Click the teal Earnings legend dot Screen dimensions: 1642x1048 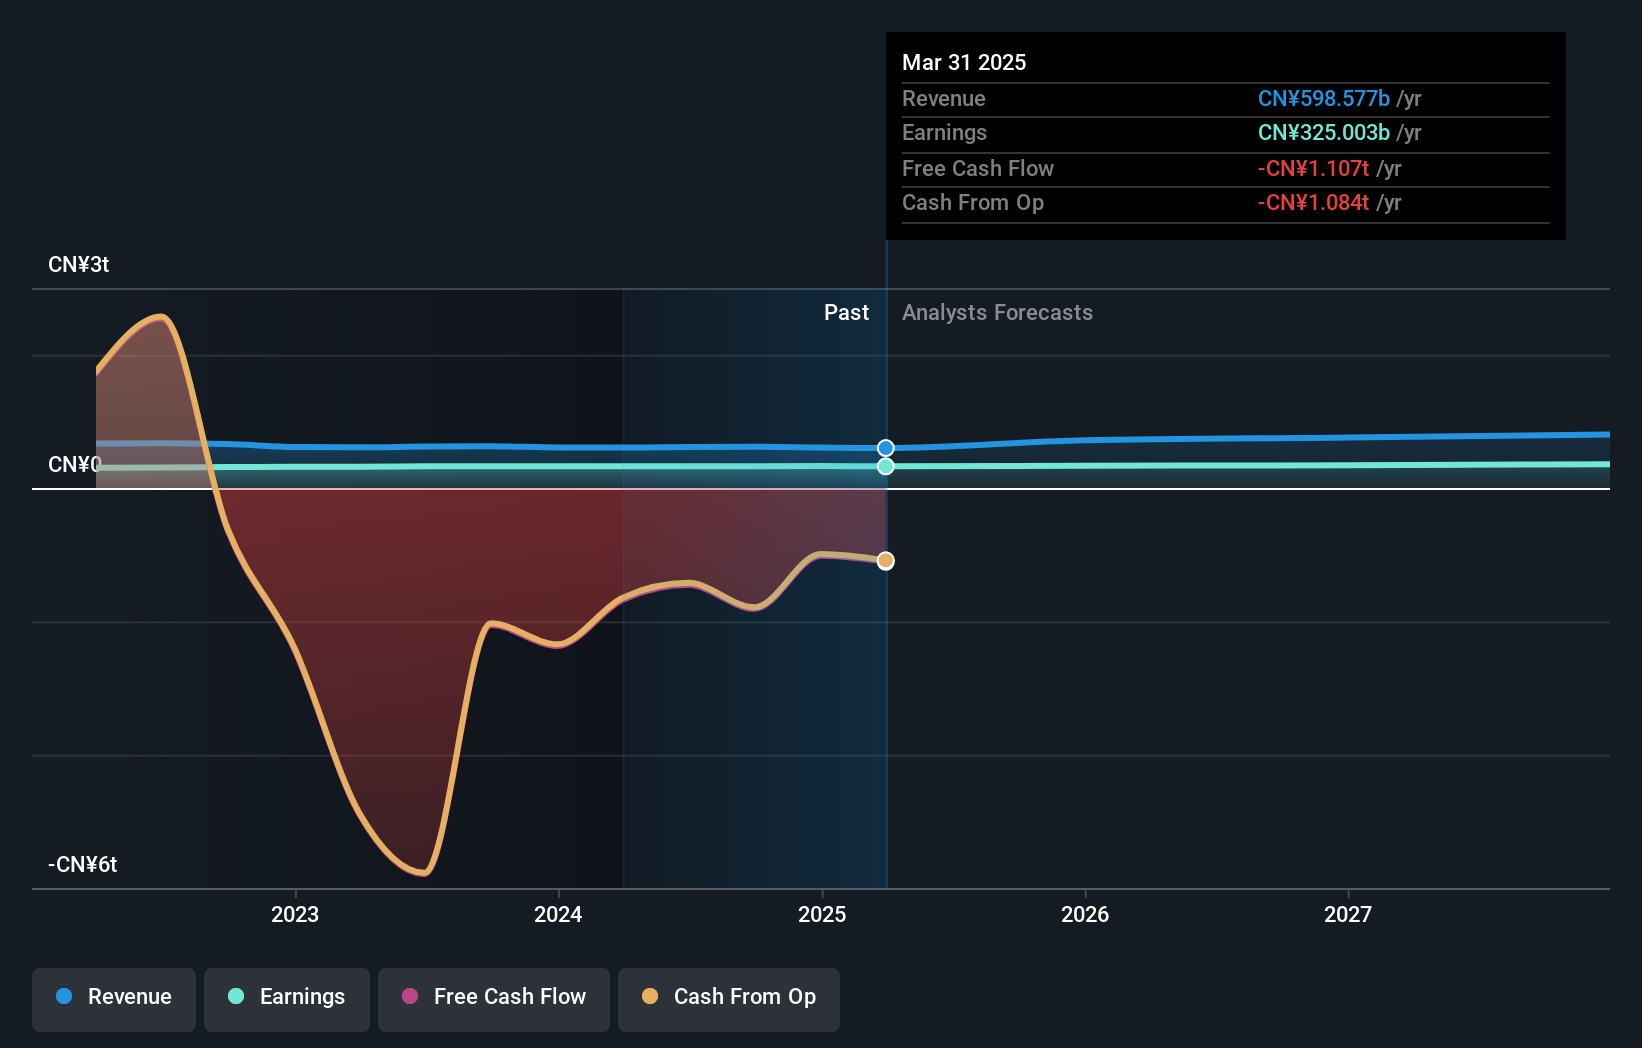point(236,996)
